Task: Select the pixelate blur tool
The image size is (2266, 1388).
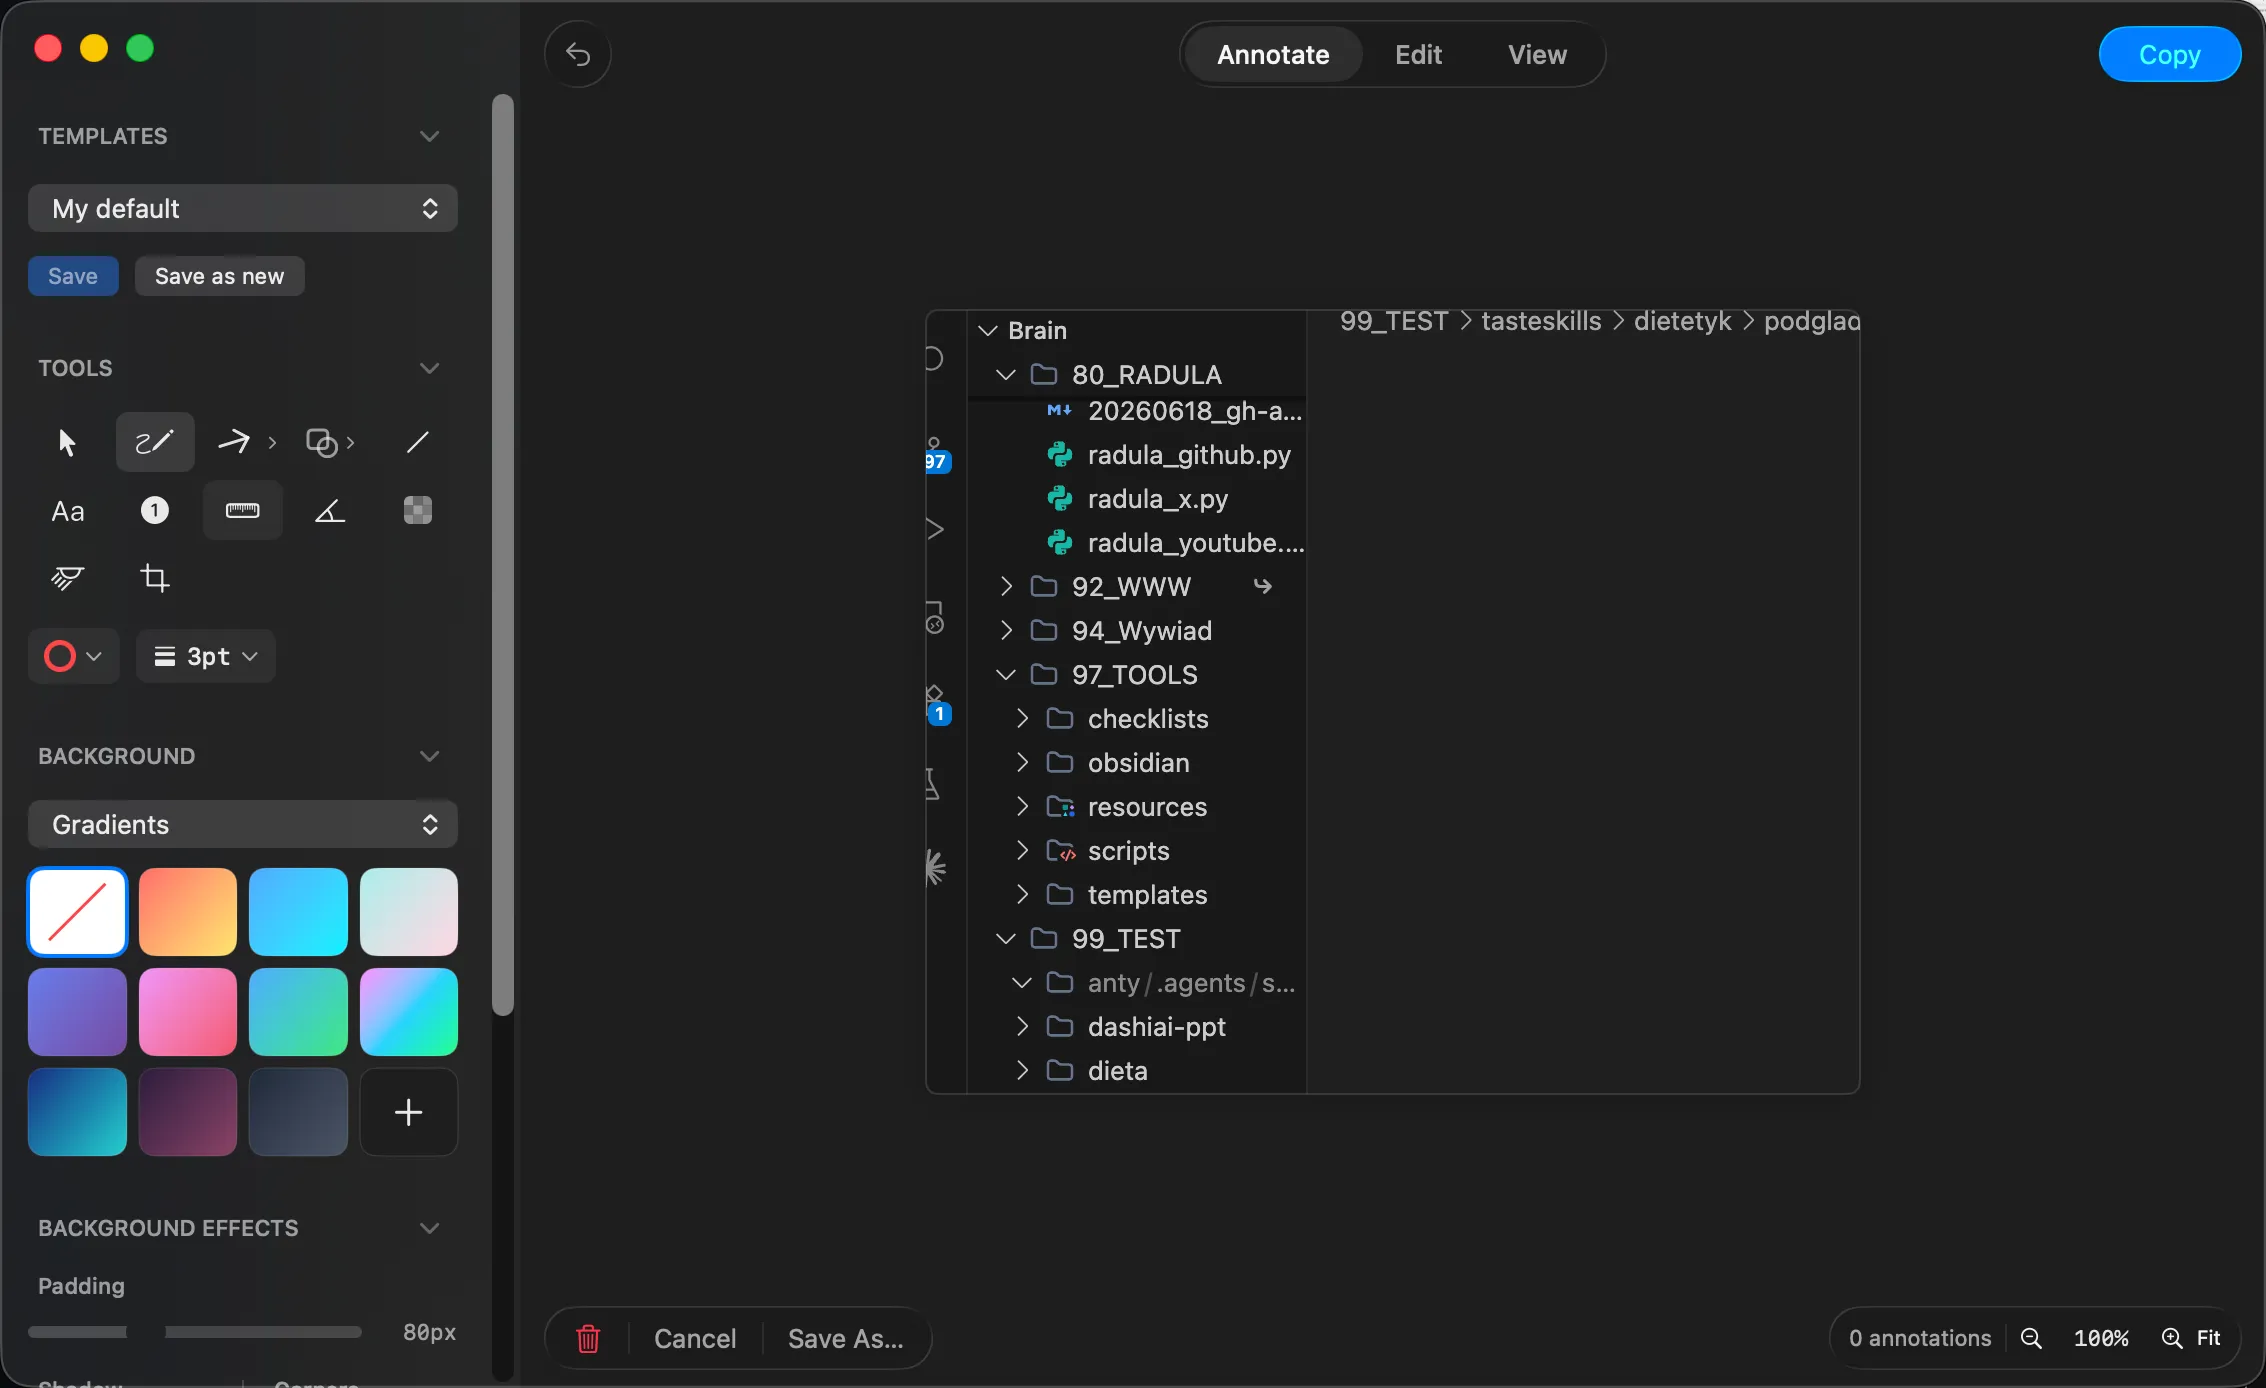Action: 418,511
